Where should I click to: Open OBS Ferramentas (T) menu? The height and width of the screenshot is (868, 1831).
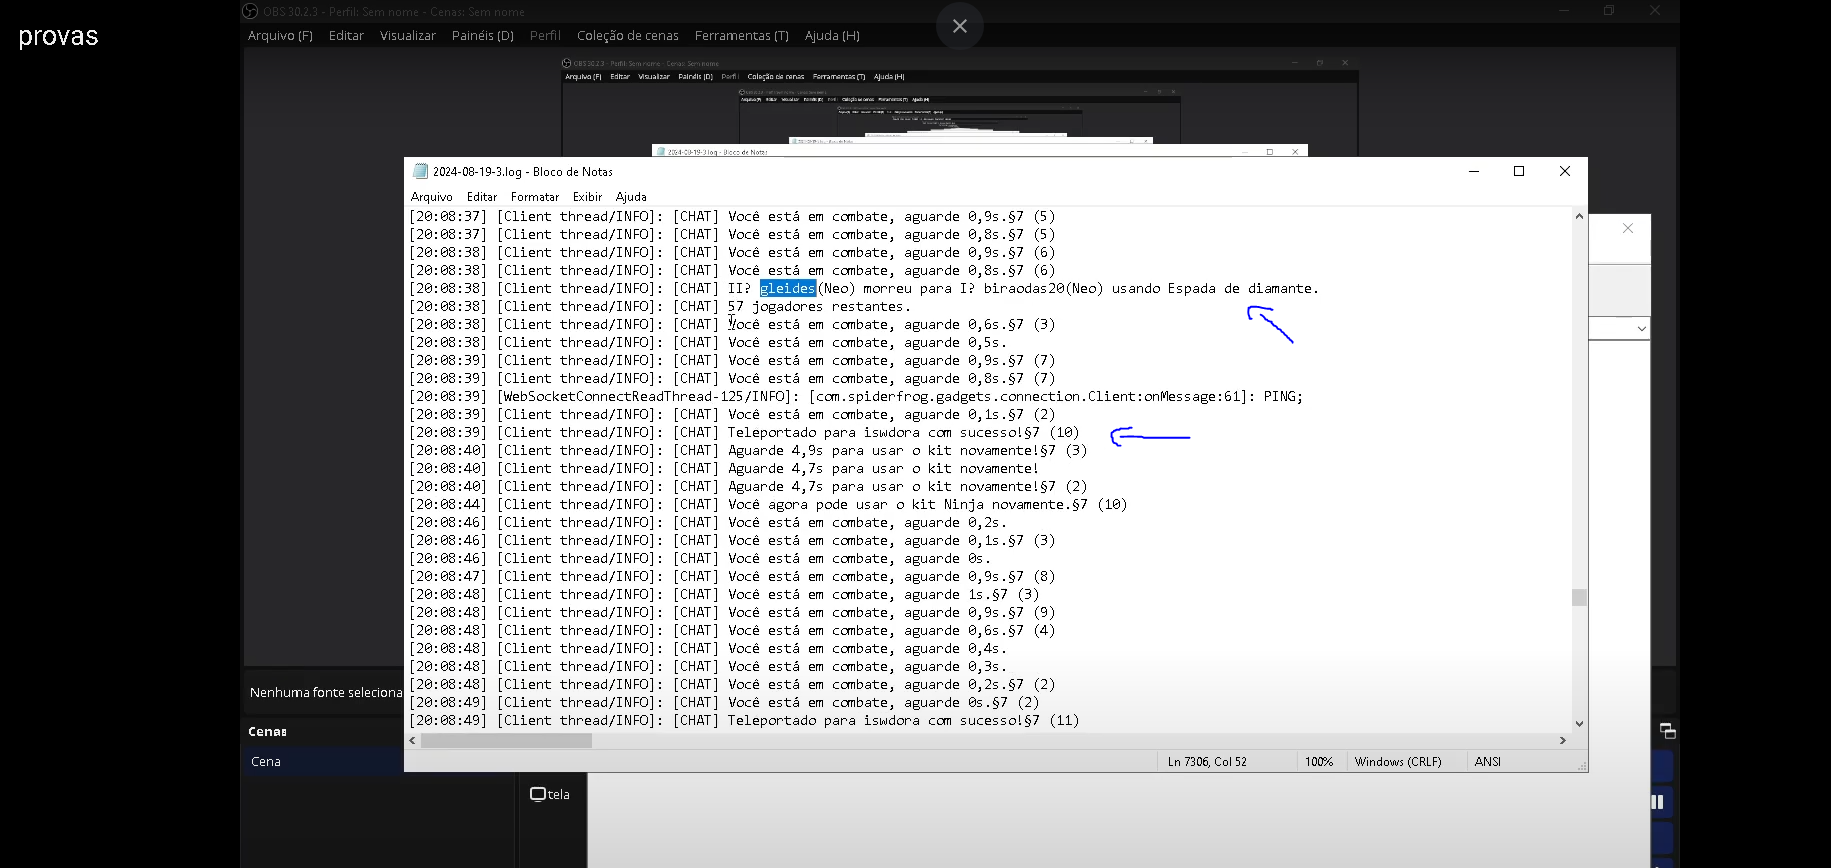click(x=742, y=36)
